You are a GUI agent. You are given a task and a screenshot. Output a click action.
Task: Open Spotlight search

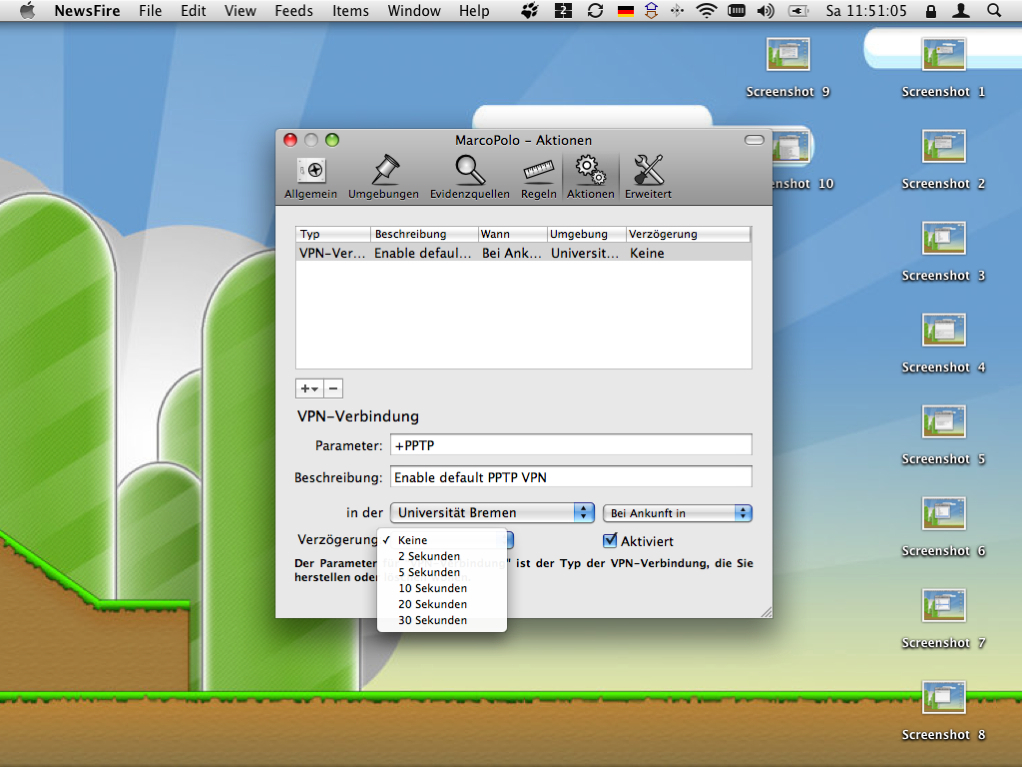pyautogui.click(x=994, y=10)
